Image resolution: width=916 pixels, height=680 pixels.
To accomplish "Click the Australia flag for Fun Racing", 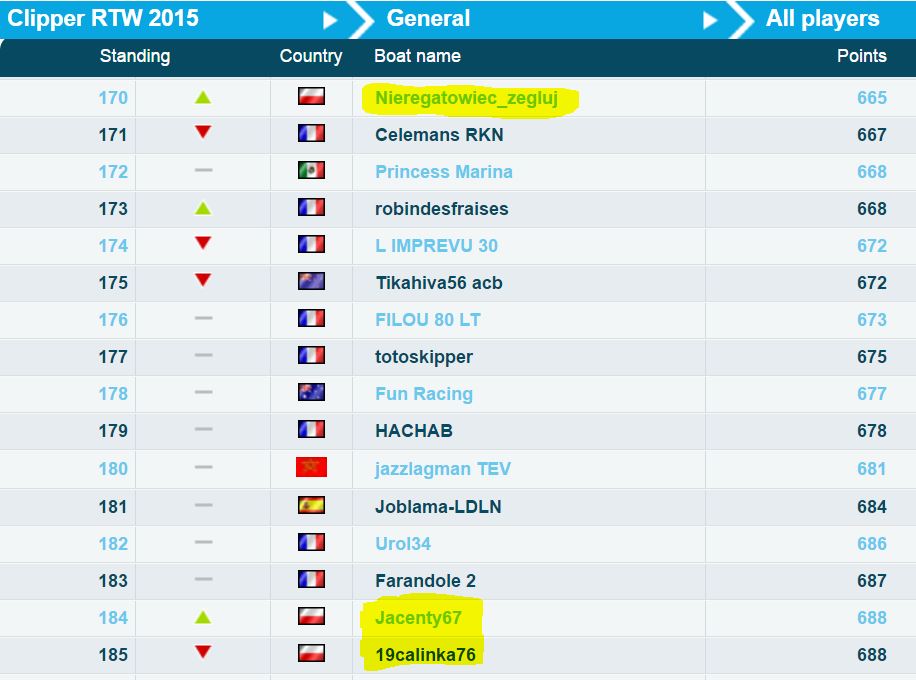I will [x=311, y=392].
